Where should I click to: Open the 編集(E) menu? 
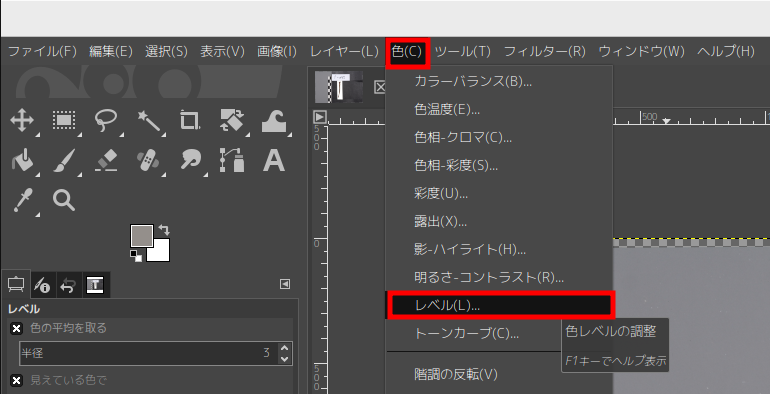click(x=111, y=51)
